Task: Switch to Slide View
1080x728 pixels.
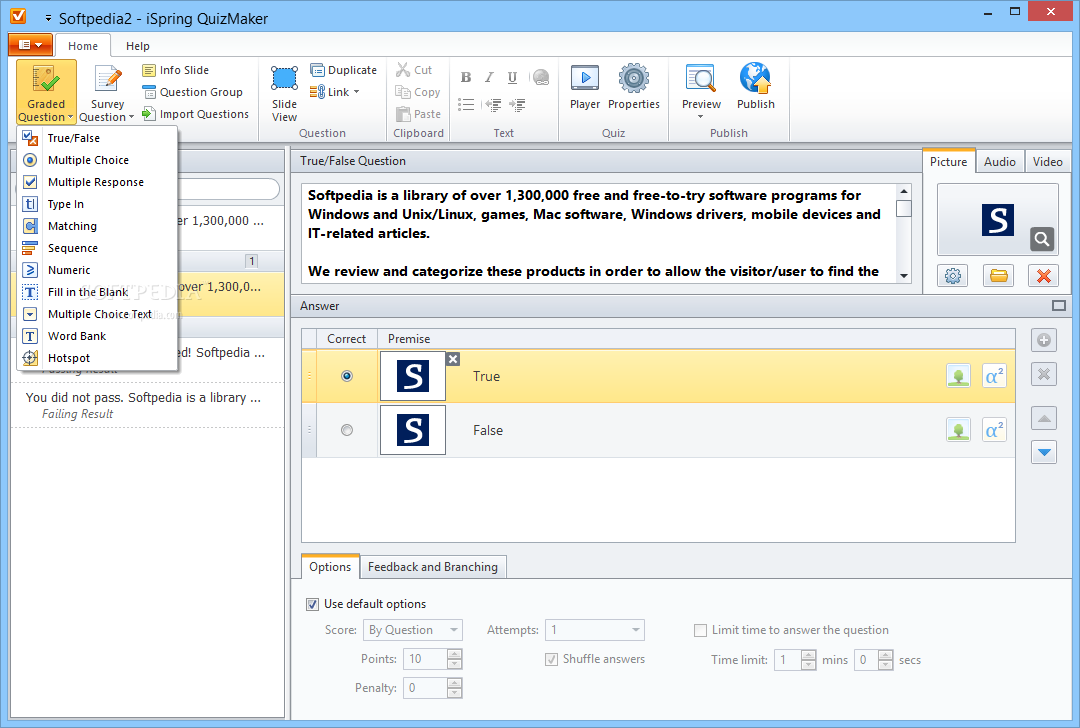Action: (284, 93)
